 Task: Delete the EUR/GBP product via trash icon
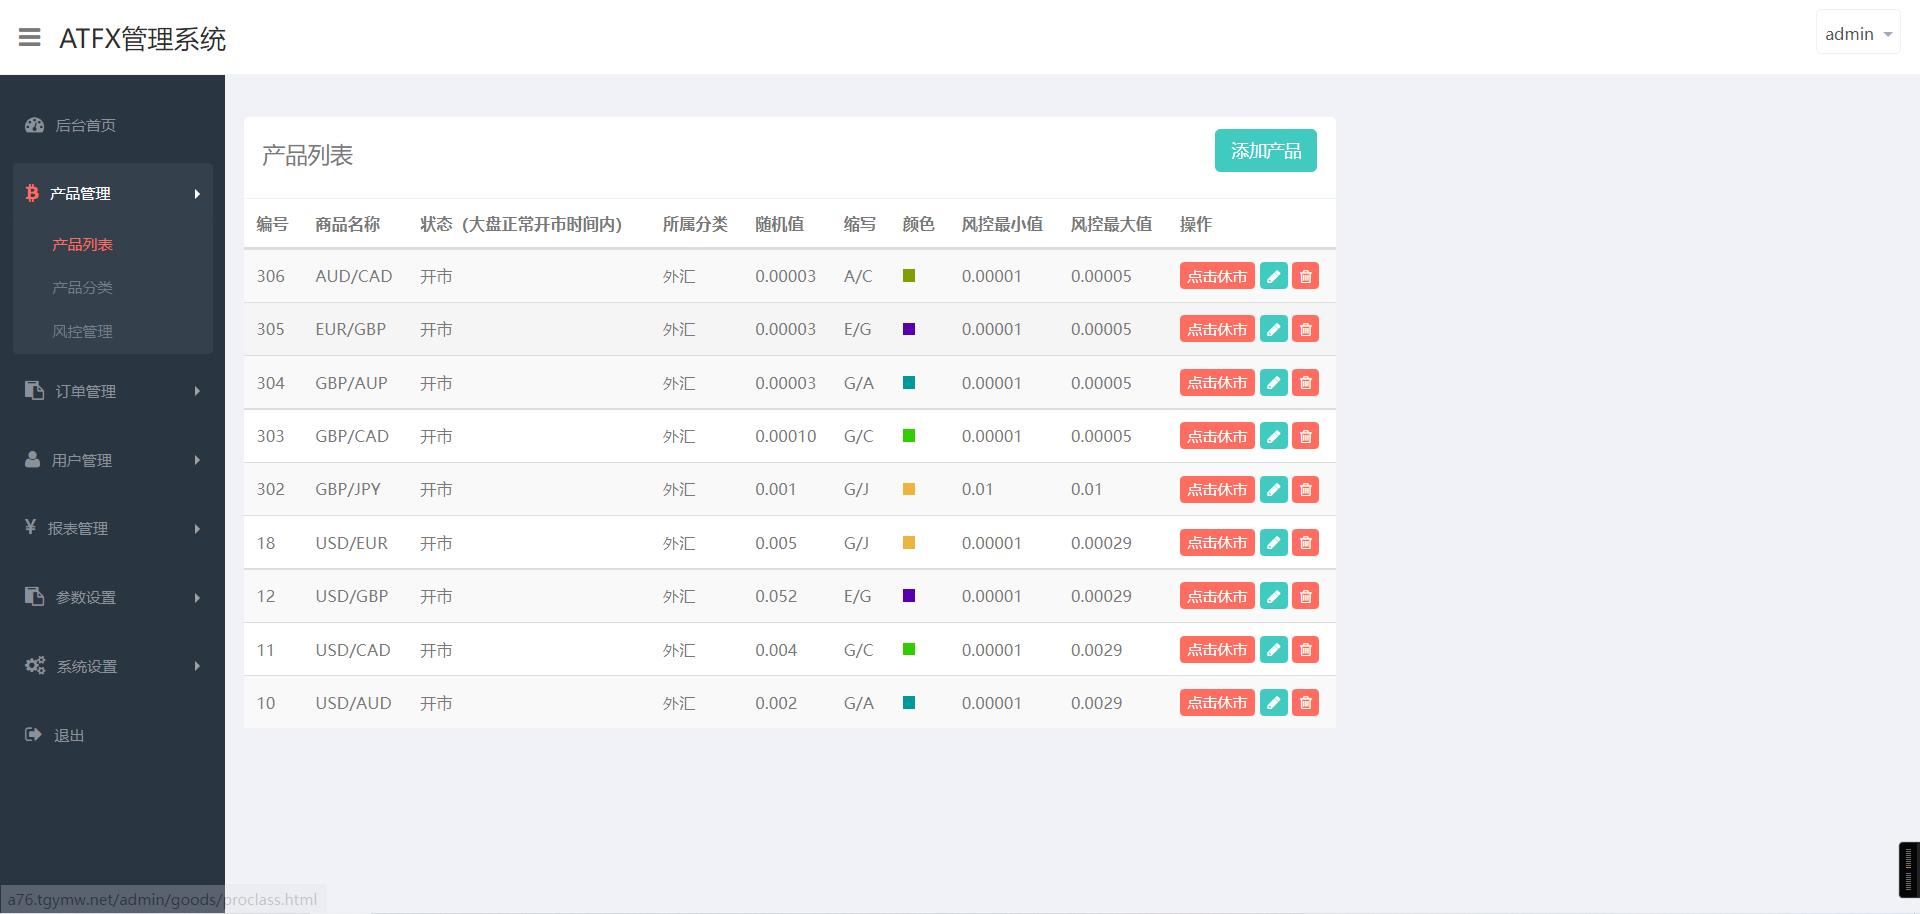coord(1305,329)
